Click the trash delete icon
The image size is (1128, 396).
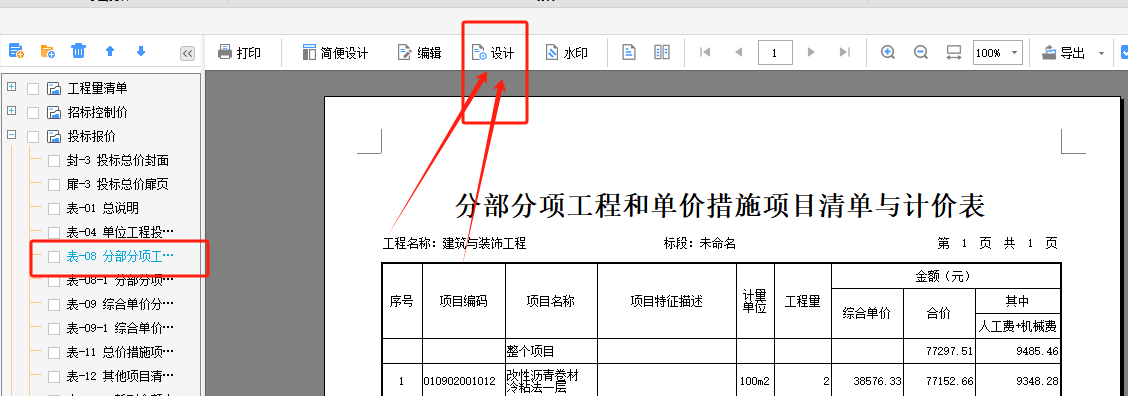pos(78,51)
